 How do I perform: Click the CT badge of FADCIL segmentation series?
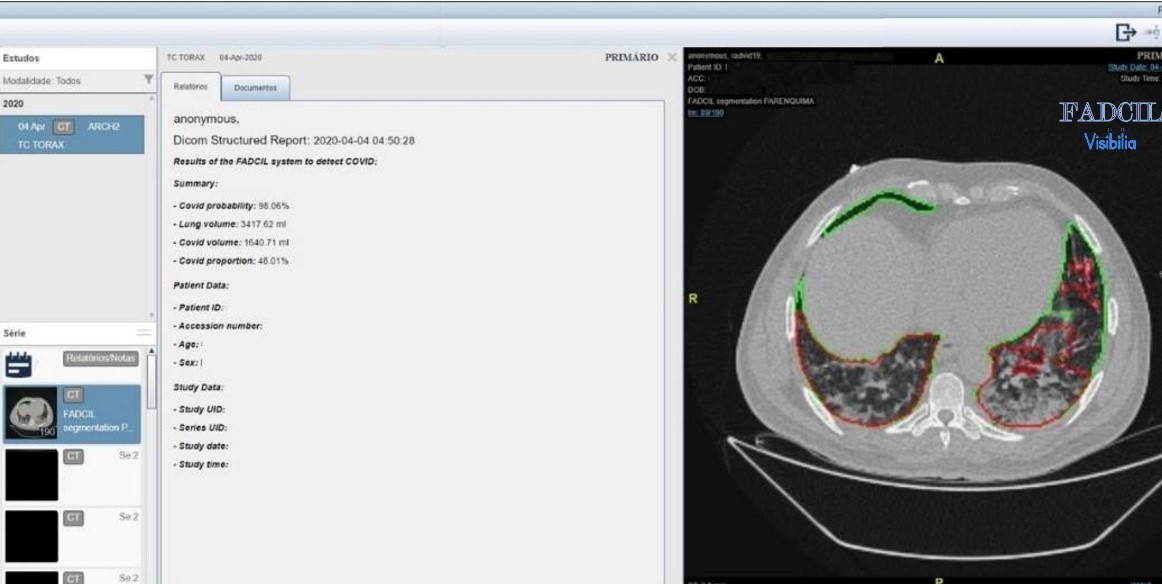(74, 395)
